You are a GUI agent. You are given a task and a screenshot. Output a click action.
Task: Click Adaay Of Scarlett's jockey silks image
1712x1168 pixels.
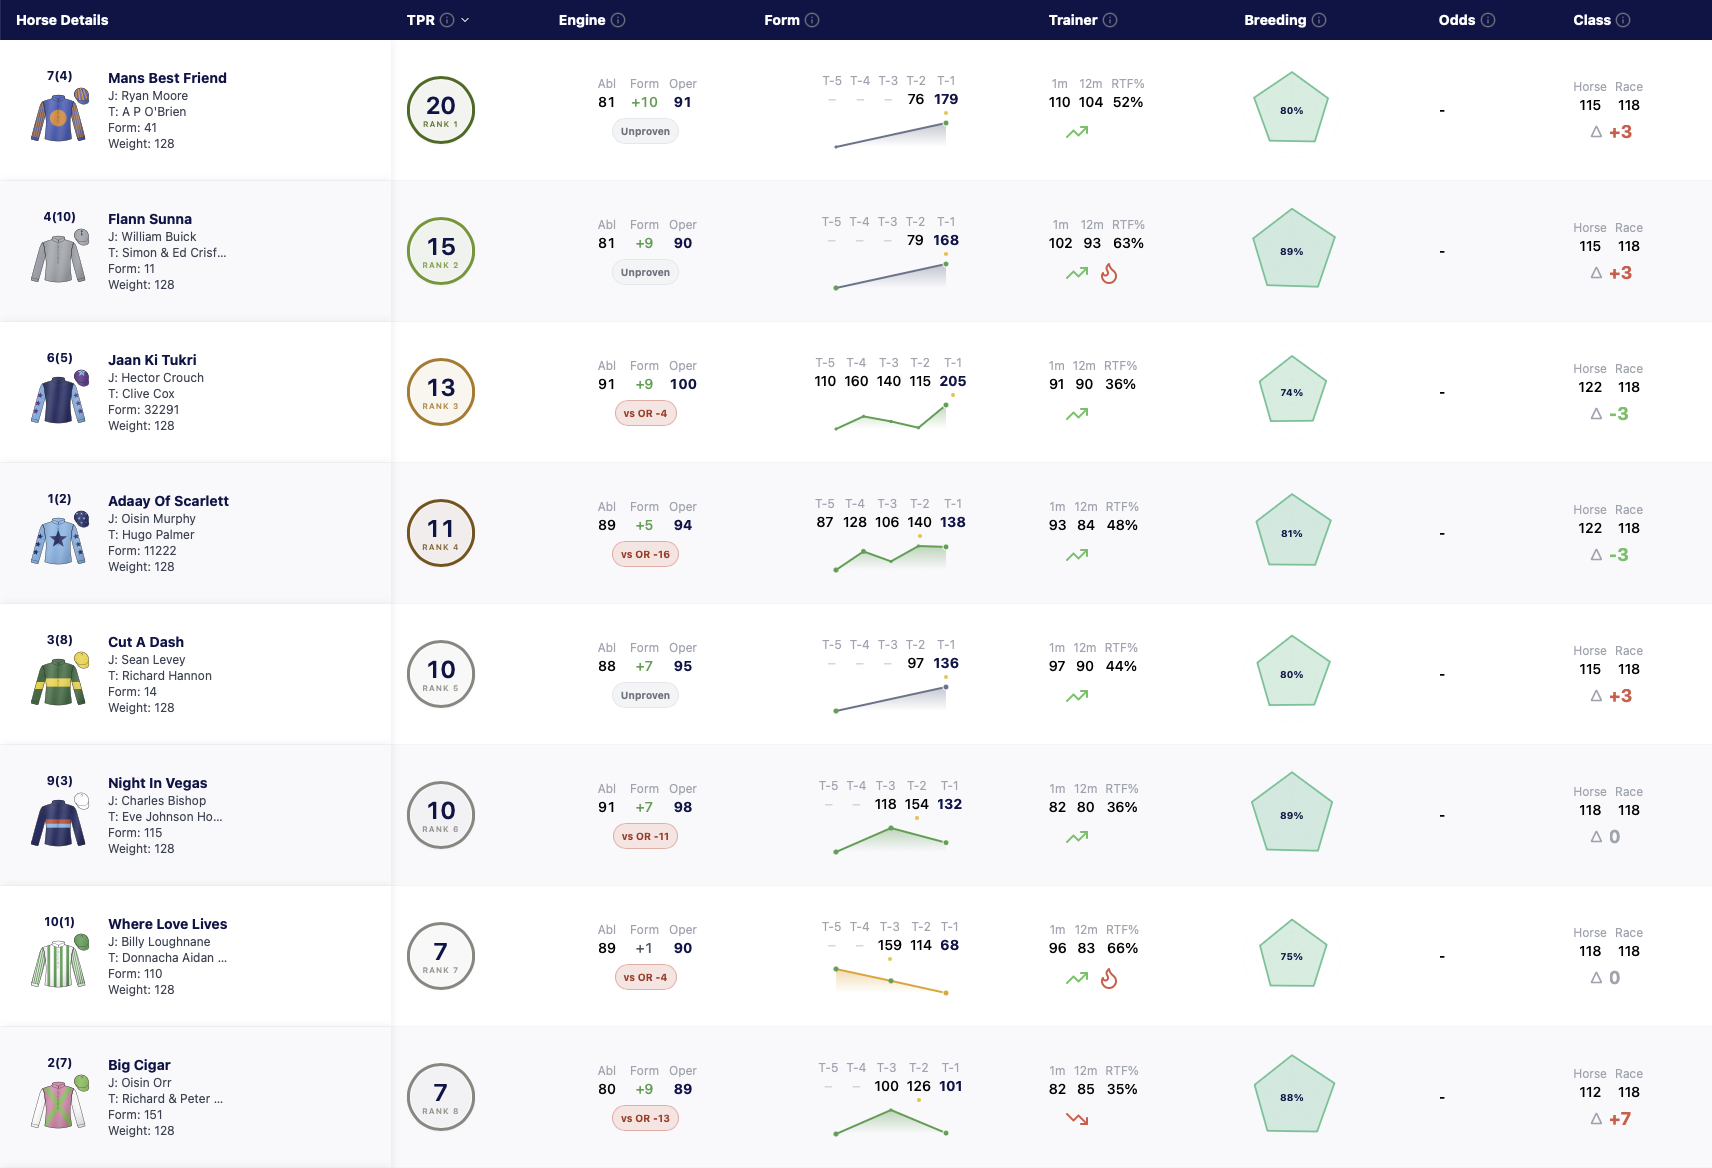click(x=59, y=540)
